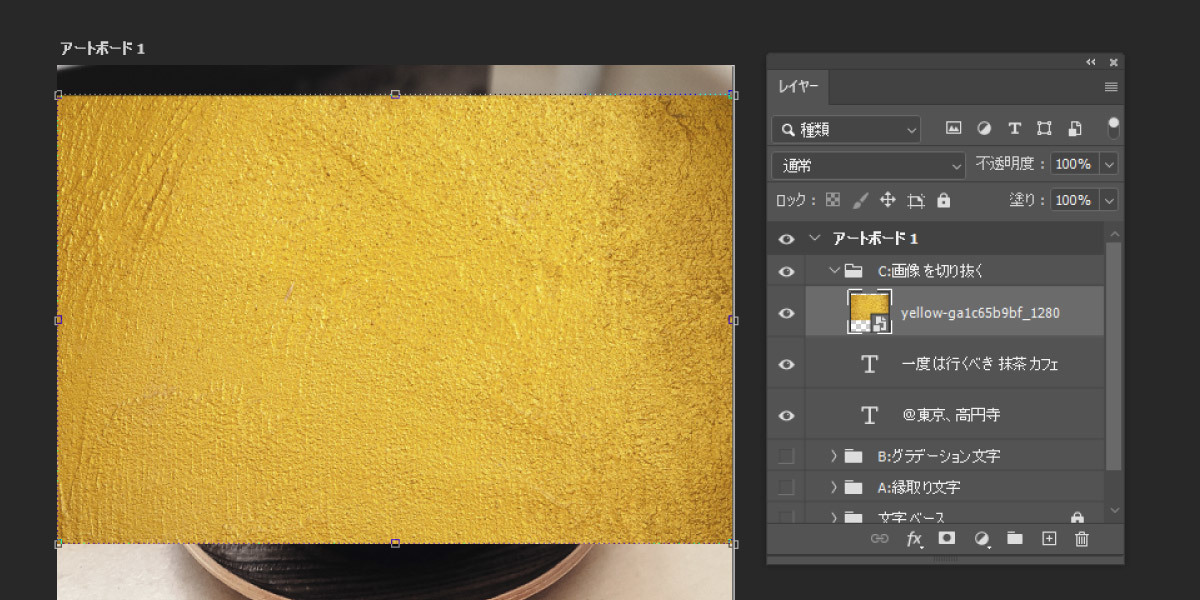Hide the @東京、高円寺 text layer
Image resolution: width=1200 pixels, height=600 pixels.
[x=786, y=415]
